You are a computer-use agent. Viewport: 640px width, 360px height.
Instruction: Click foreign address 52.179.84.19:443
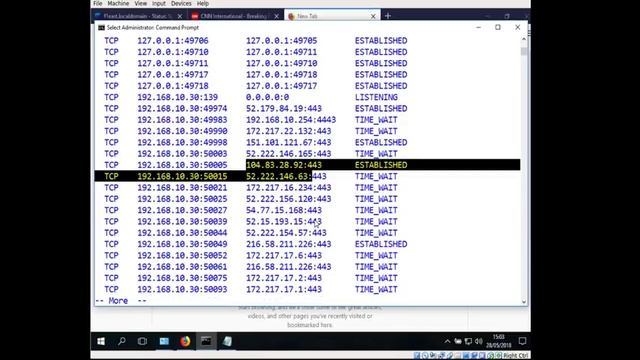[284, 109]
